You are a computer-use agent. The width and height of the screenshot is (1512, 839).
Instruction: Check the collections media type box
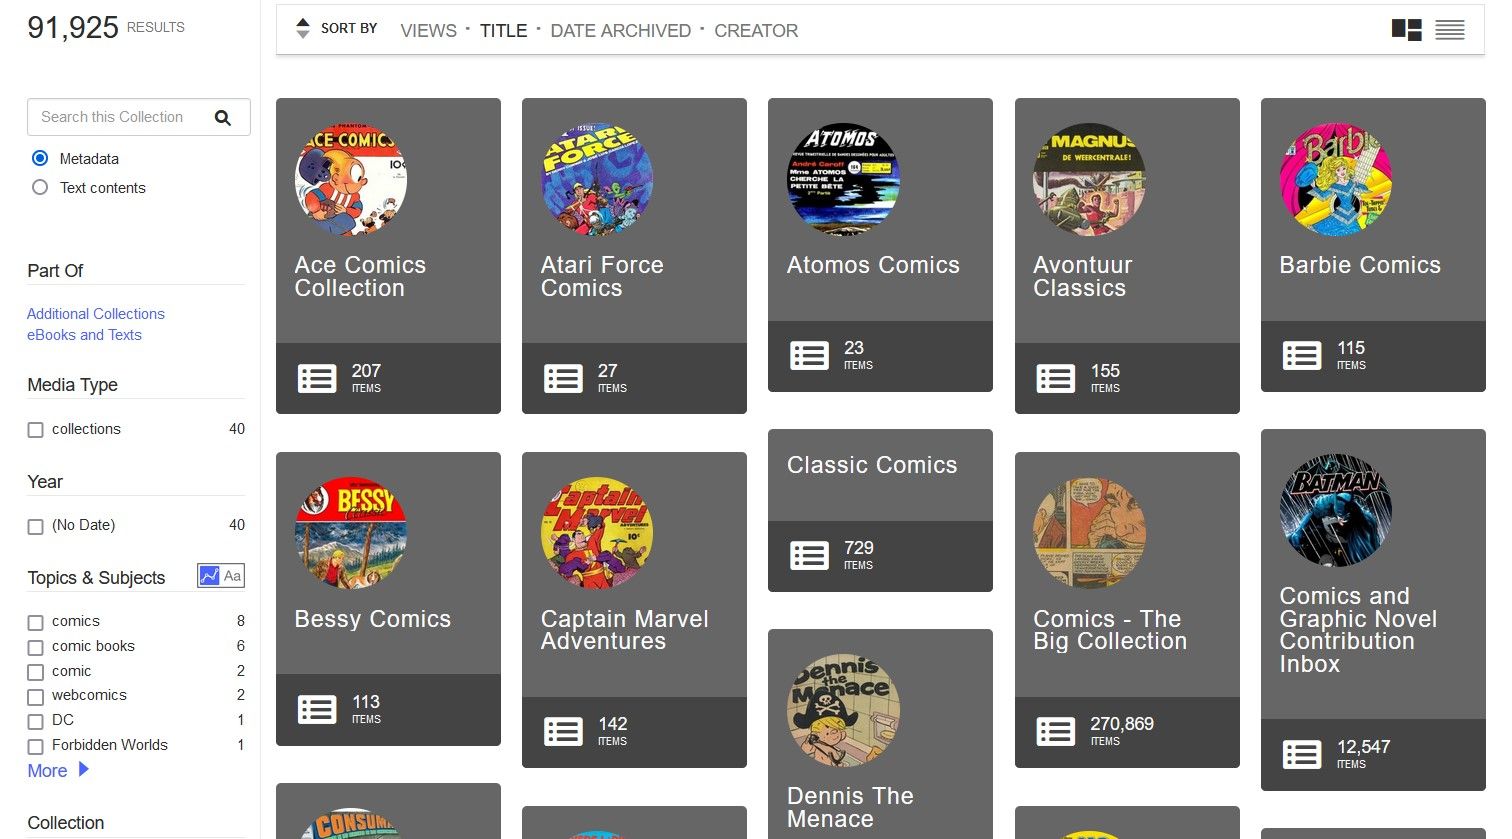tap(36, 430)
